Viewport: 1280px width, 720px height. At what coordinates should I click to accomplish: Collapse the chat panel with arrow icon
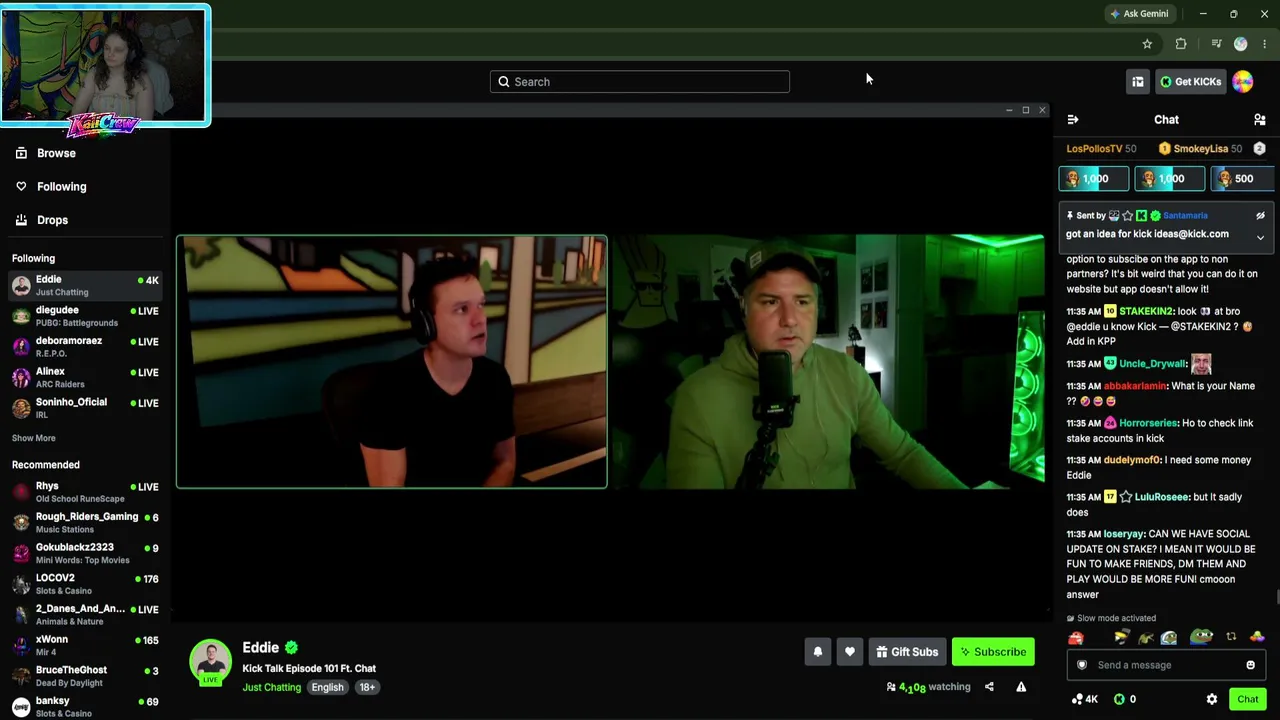tap(1073, 120)
